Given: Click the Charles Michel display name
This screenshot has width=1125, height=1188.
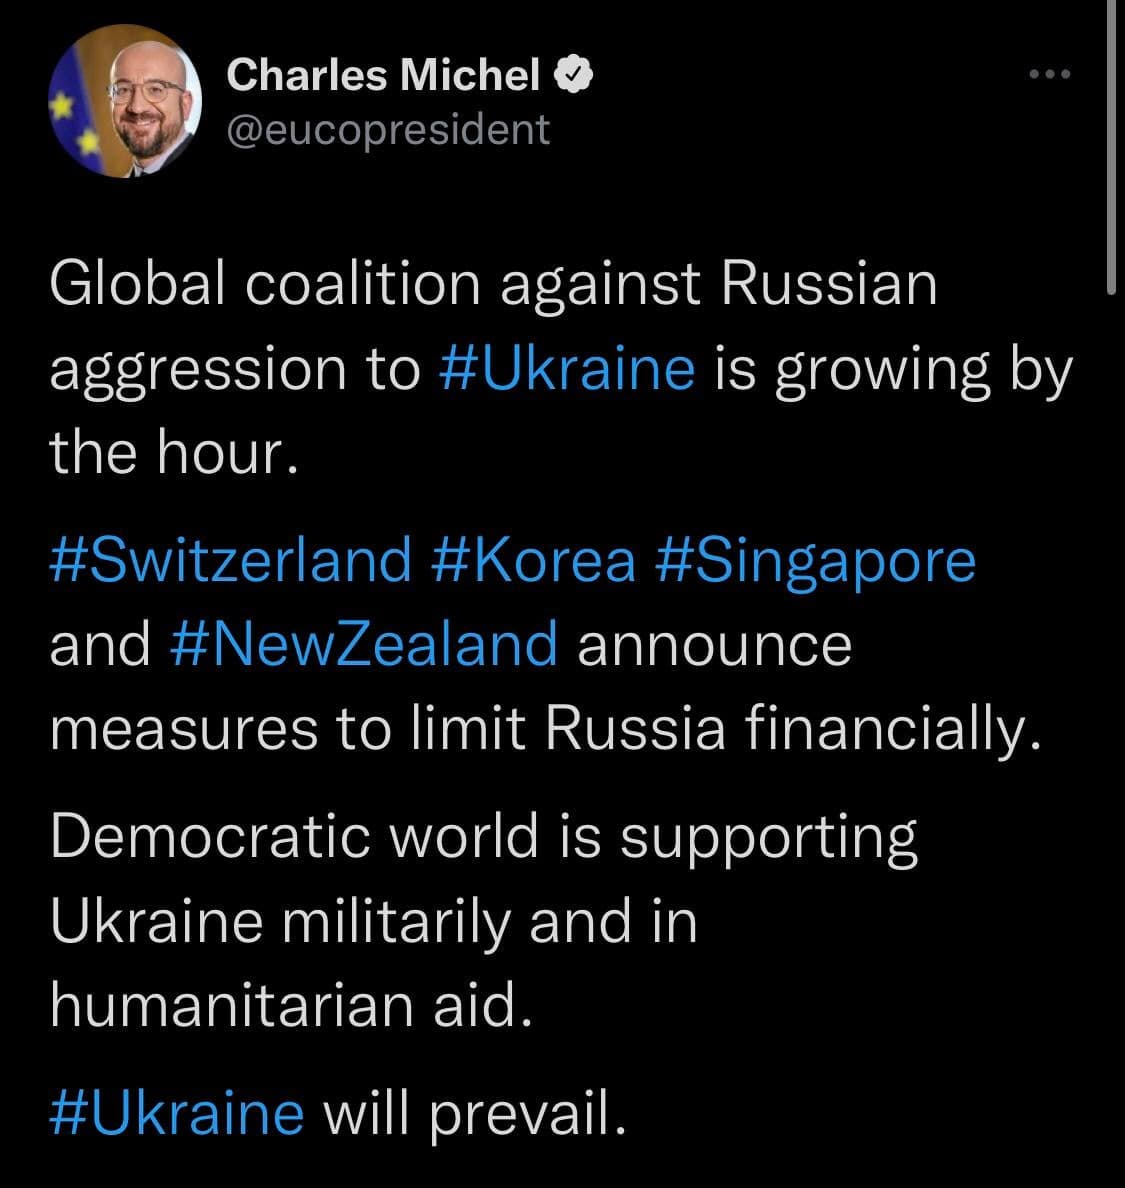Looking at the screenshot, I should [383, 75].
